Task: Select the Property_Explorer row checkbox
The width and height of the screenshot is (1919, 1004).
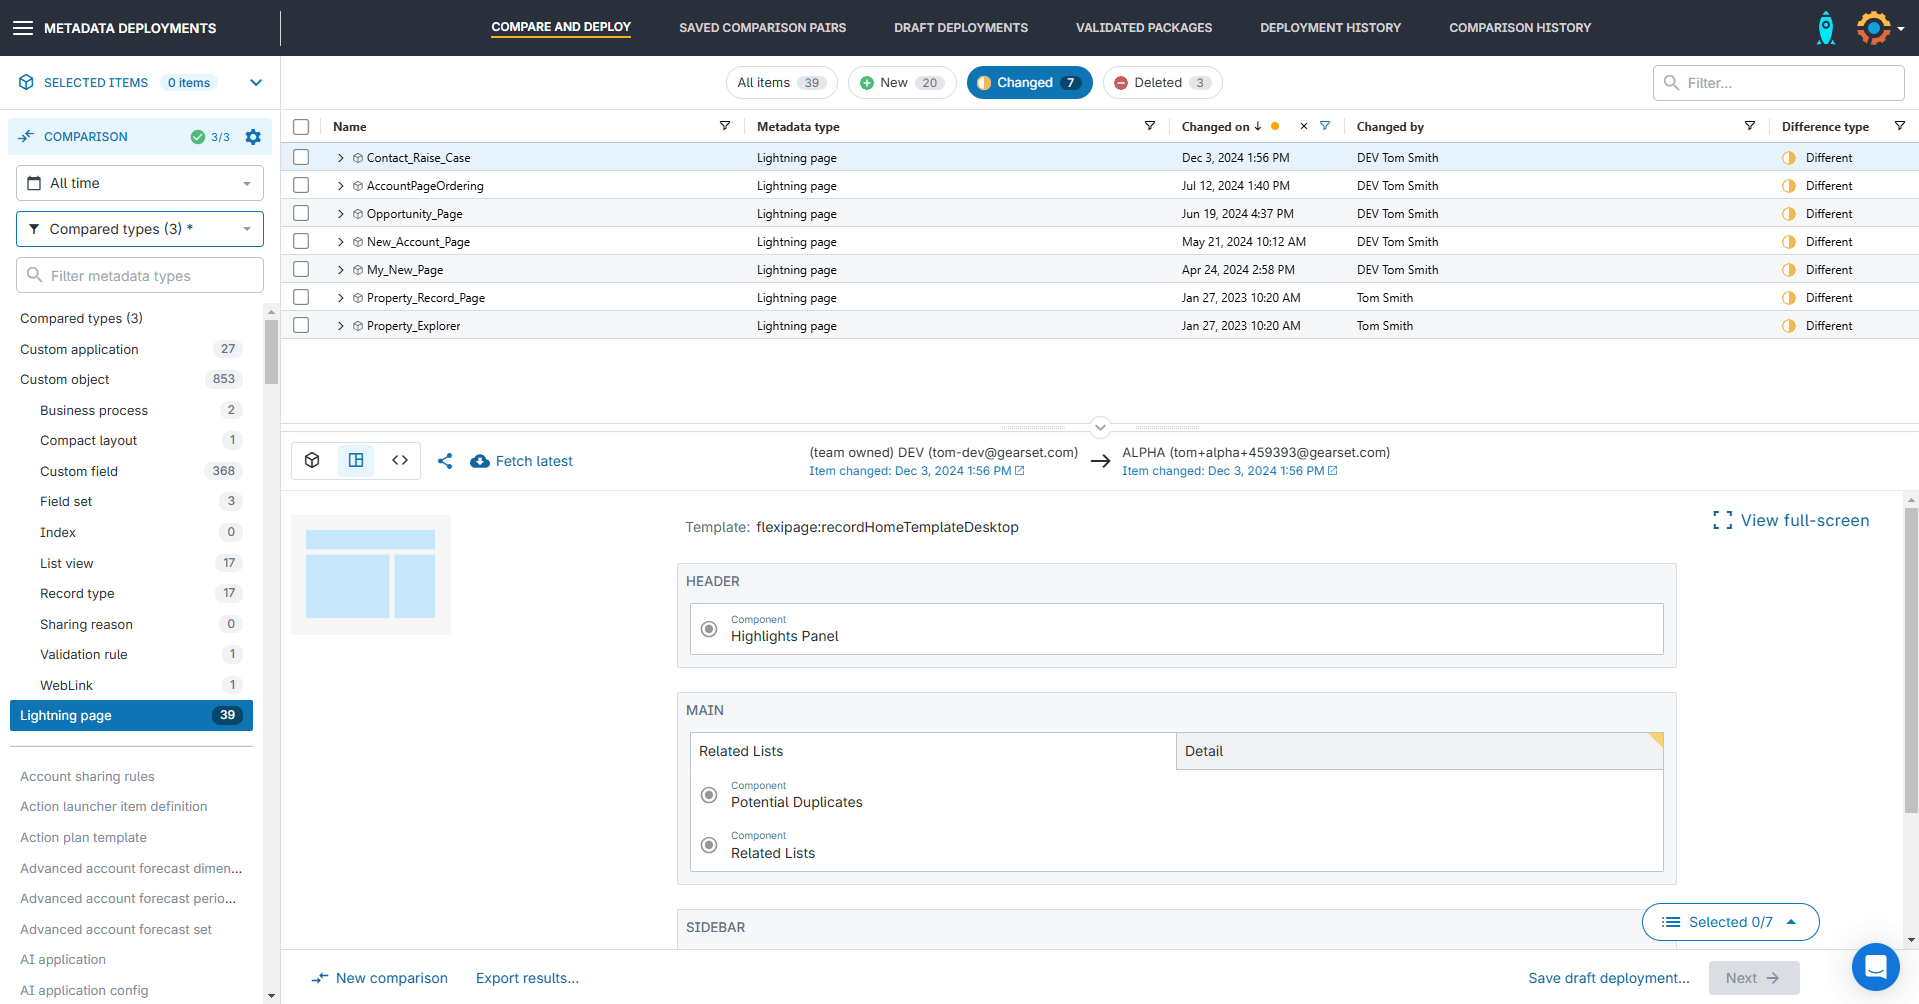Action: [301, 326]
